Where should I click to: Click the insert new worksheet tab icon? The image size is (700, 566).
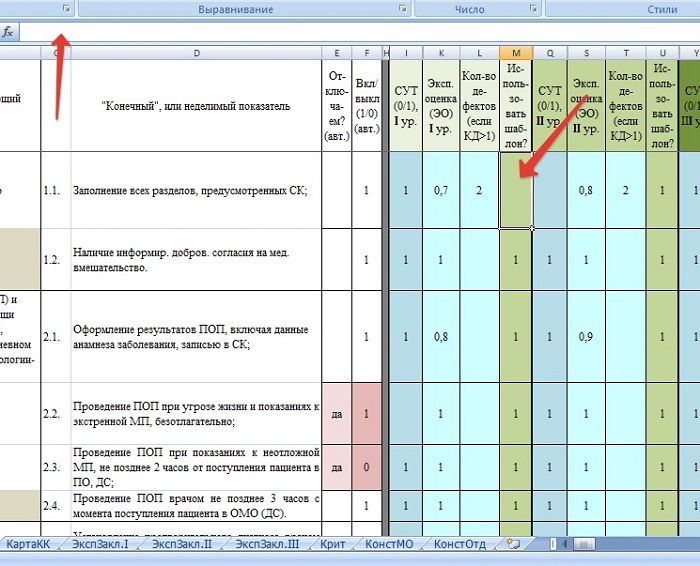click(x=513, y=544)
